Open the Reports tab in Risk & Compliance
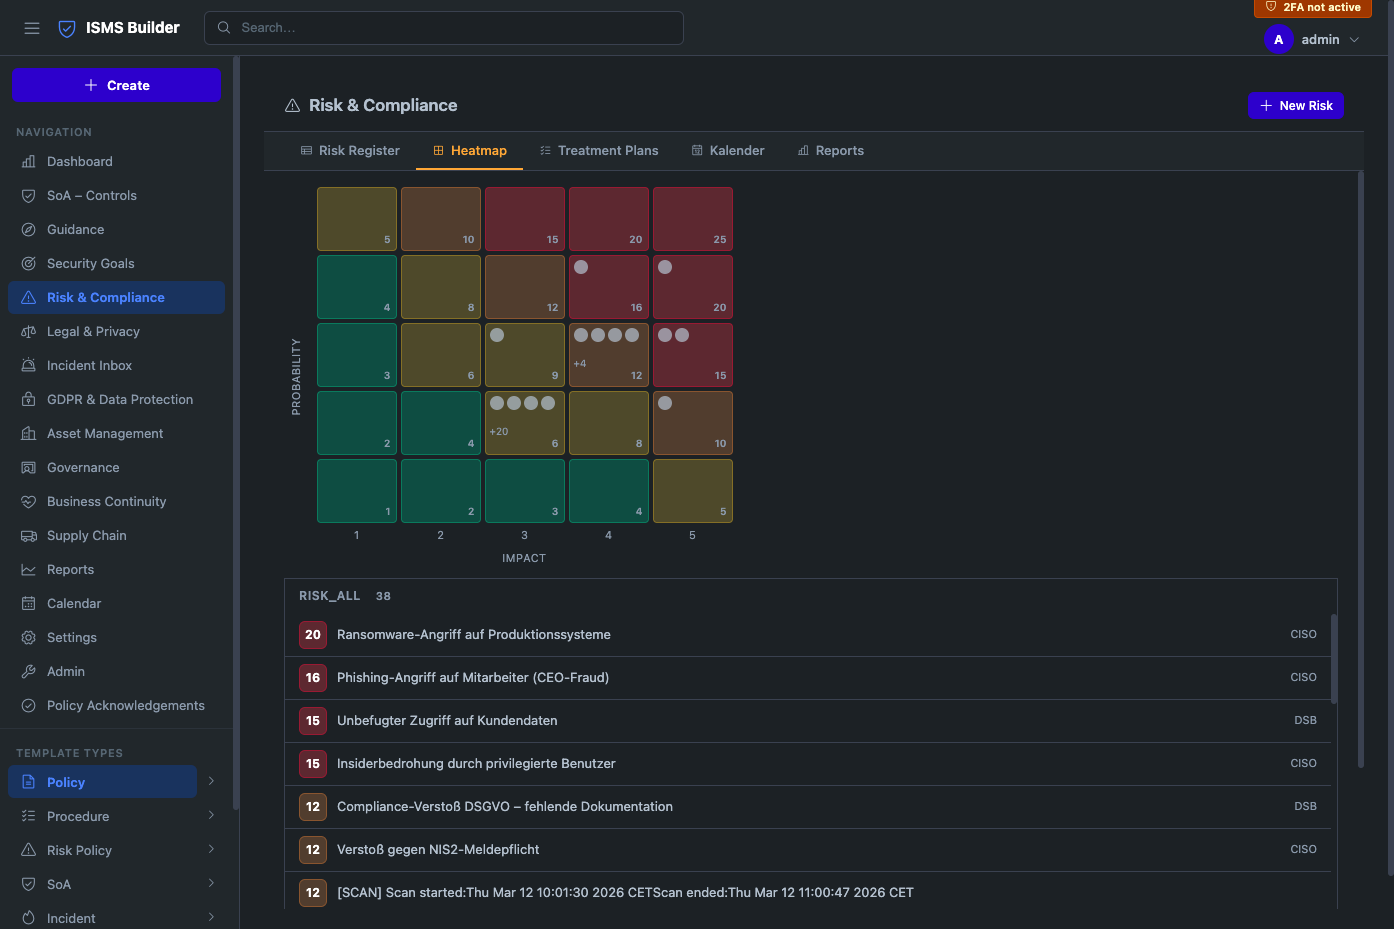 [x=830, y=150]
